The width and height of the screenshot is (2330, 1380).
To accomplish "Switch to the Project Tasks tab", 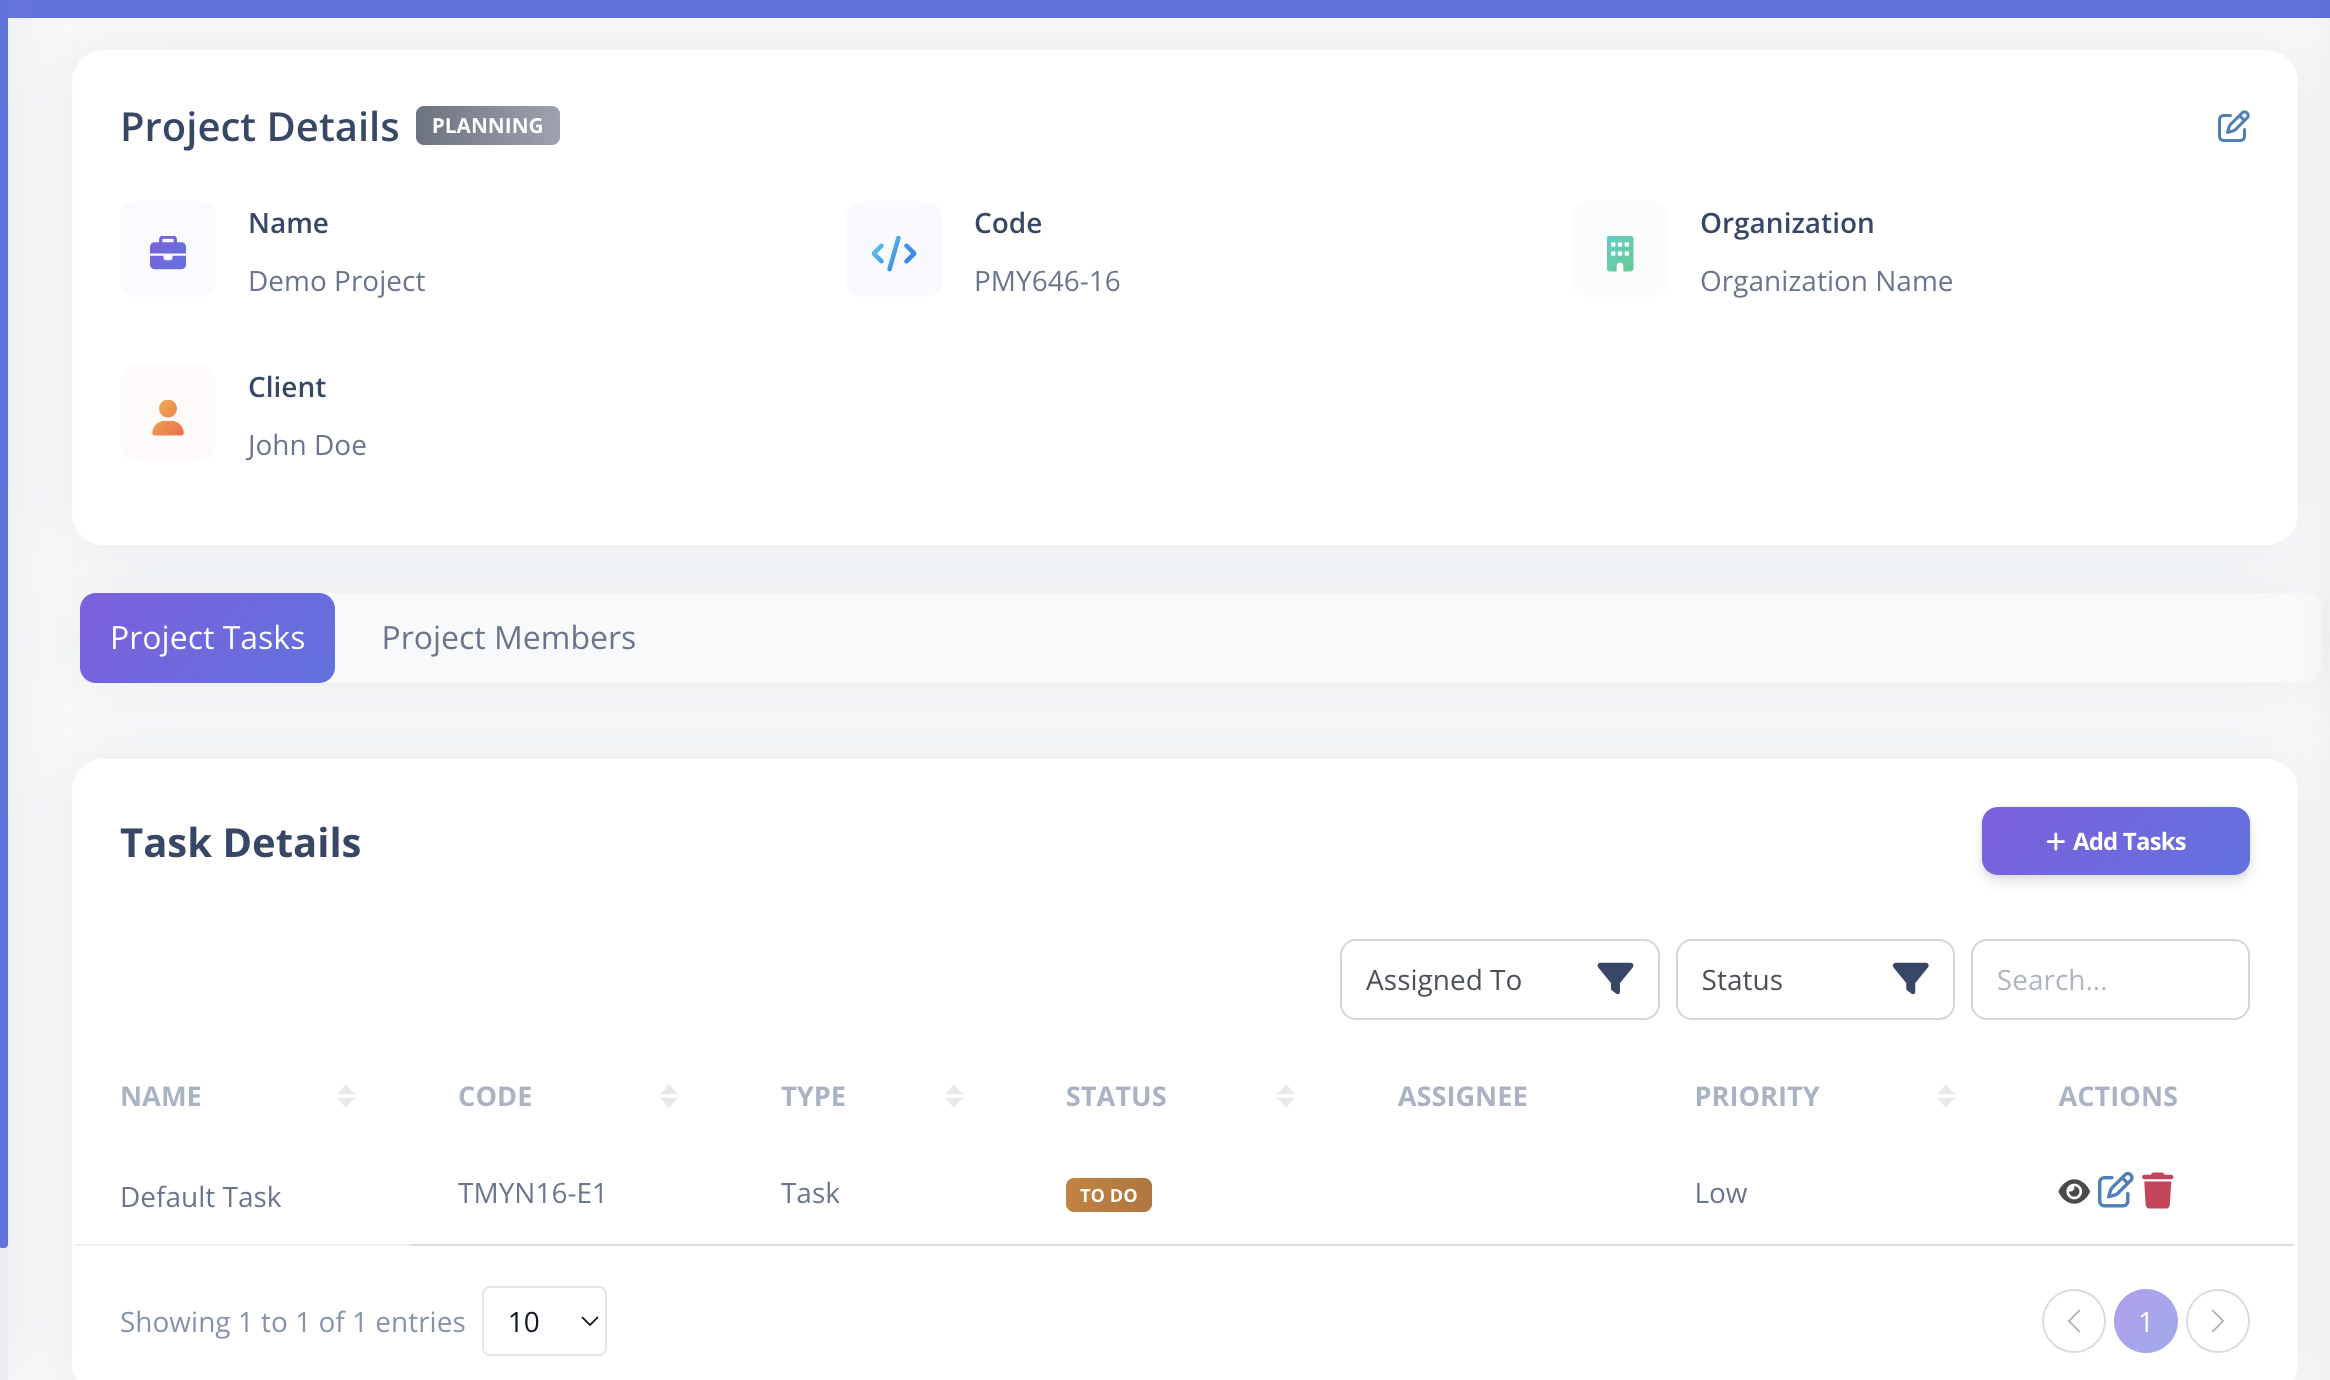I will 207,638.
